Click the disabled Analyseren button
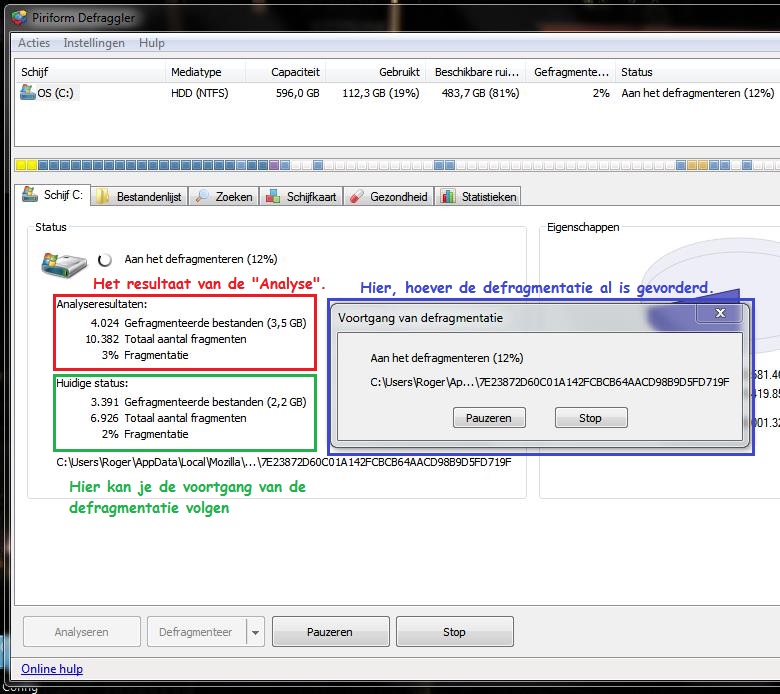780x694 pixels. 82,632
